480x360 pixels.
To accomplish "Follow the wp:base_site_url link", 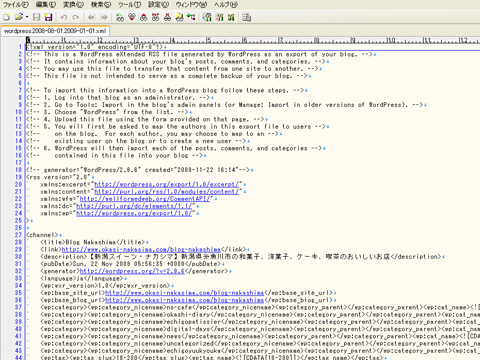I will pyautogui.click(x=185, y=293).
